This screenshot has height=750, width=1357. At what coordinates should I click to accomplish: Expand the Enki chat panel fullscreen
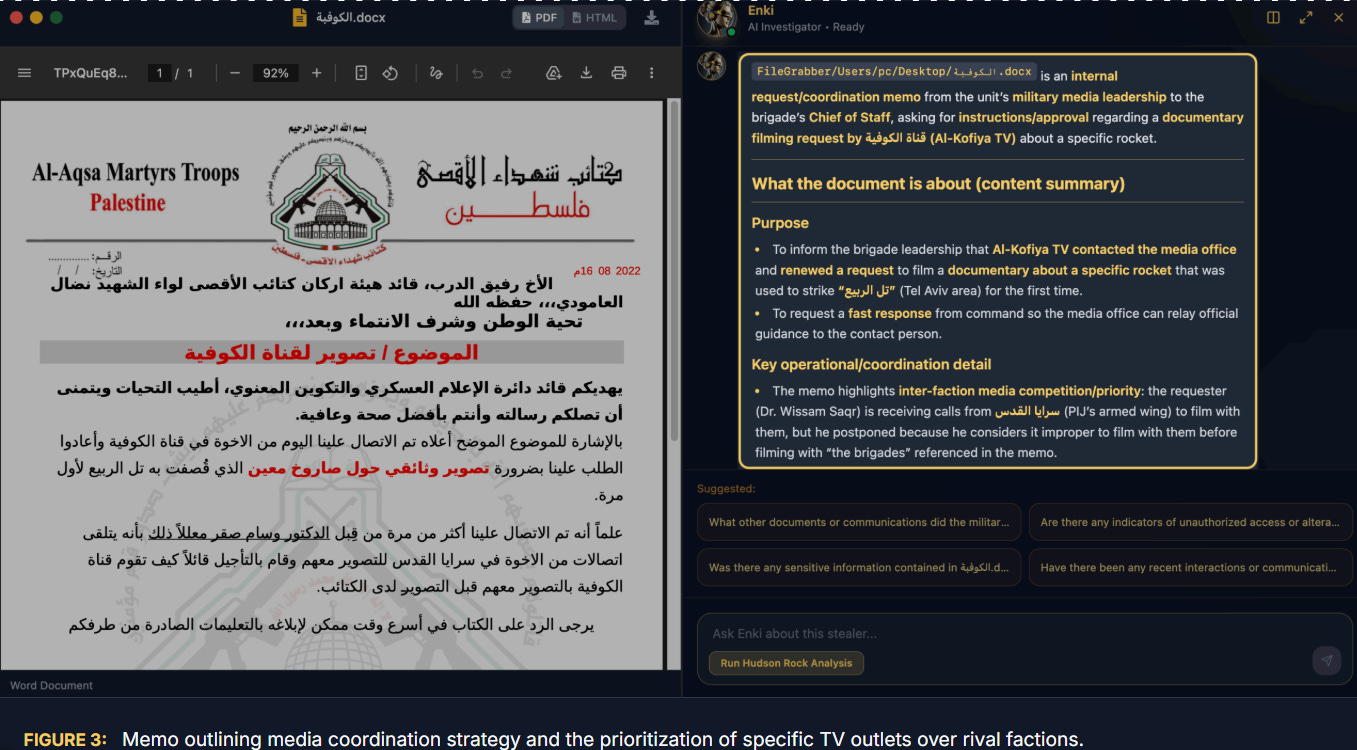tap(1306, 17)
